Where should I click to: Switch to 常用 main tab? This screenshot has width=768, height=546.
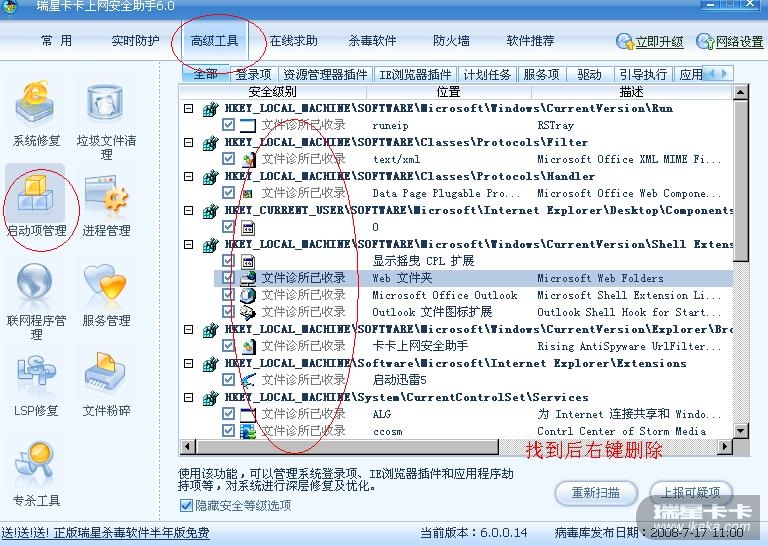click(57, 41)
